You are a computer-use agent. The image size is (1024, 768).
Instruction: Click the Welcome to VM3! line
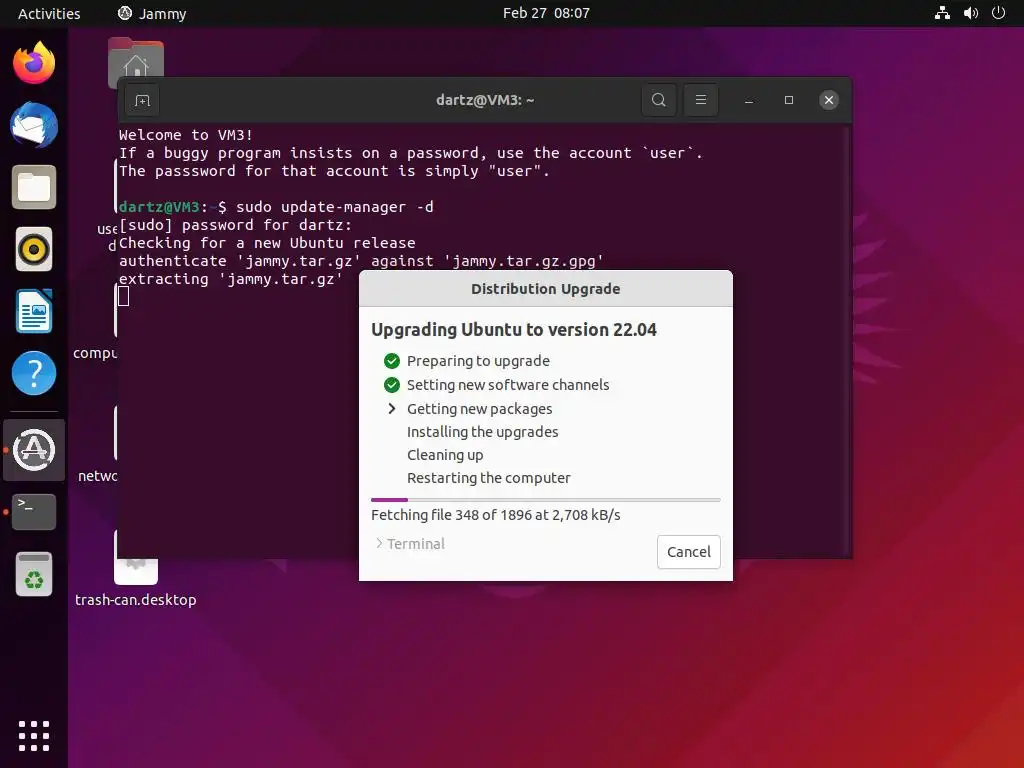(185, 135)
